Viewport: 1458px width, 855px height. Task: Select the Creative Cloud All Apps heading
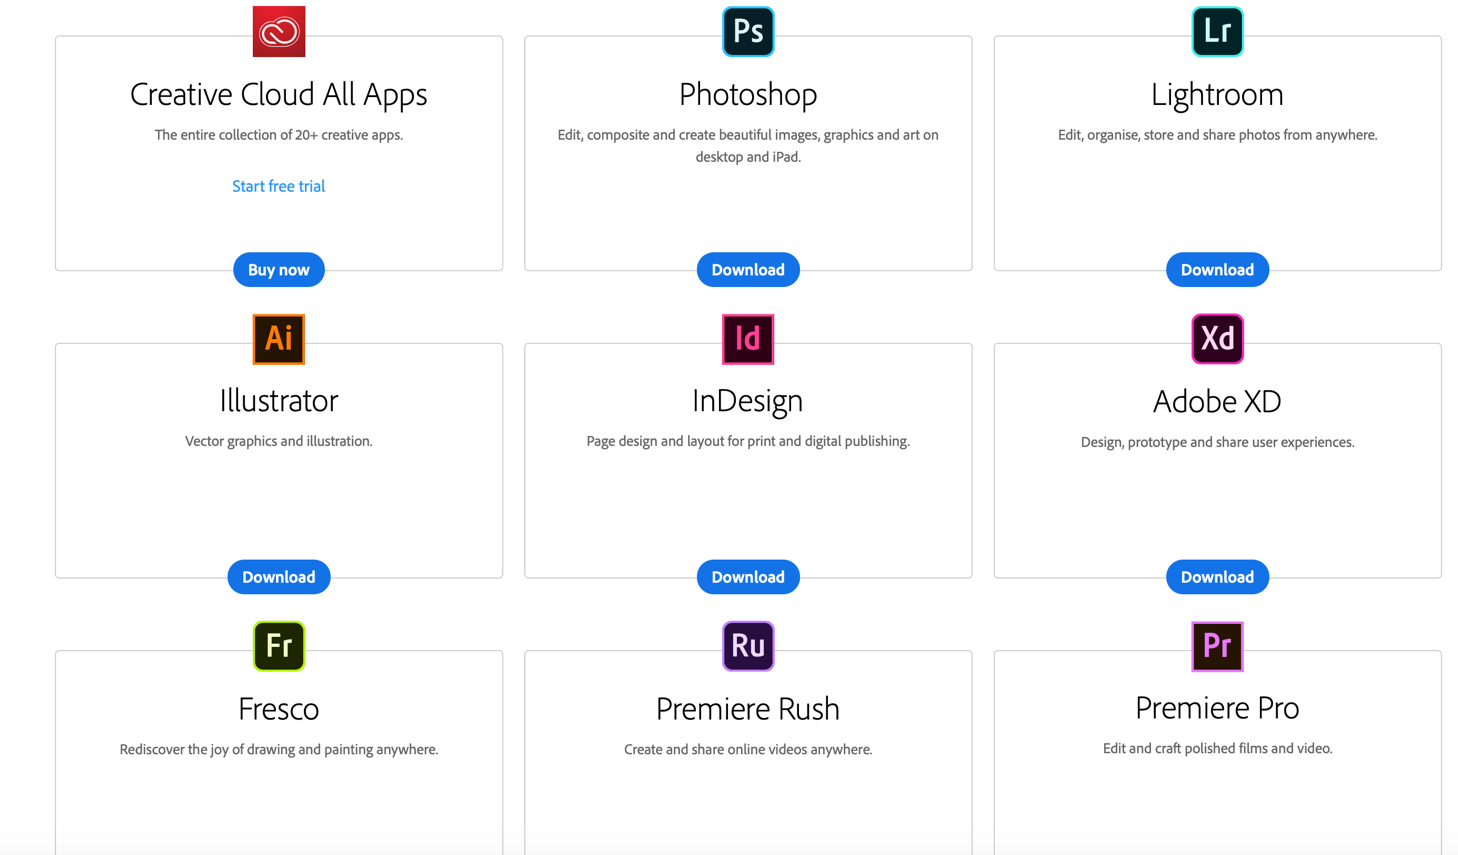(x=279, y=94)
